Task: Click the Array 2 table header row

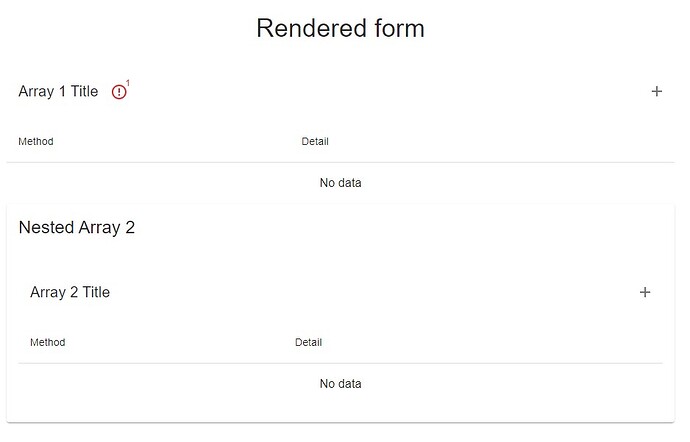Action: point(341,342)
